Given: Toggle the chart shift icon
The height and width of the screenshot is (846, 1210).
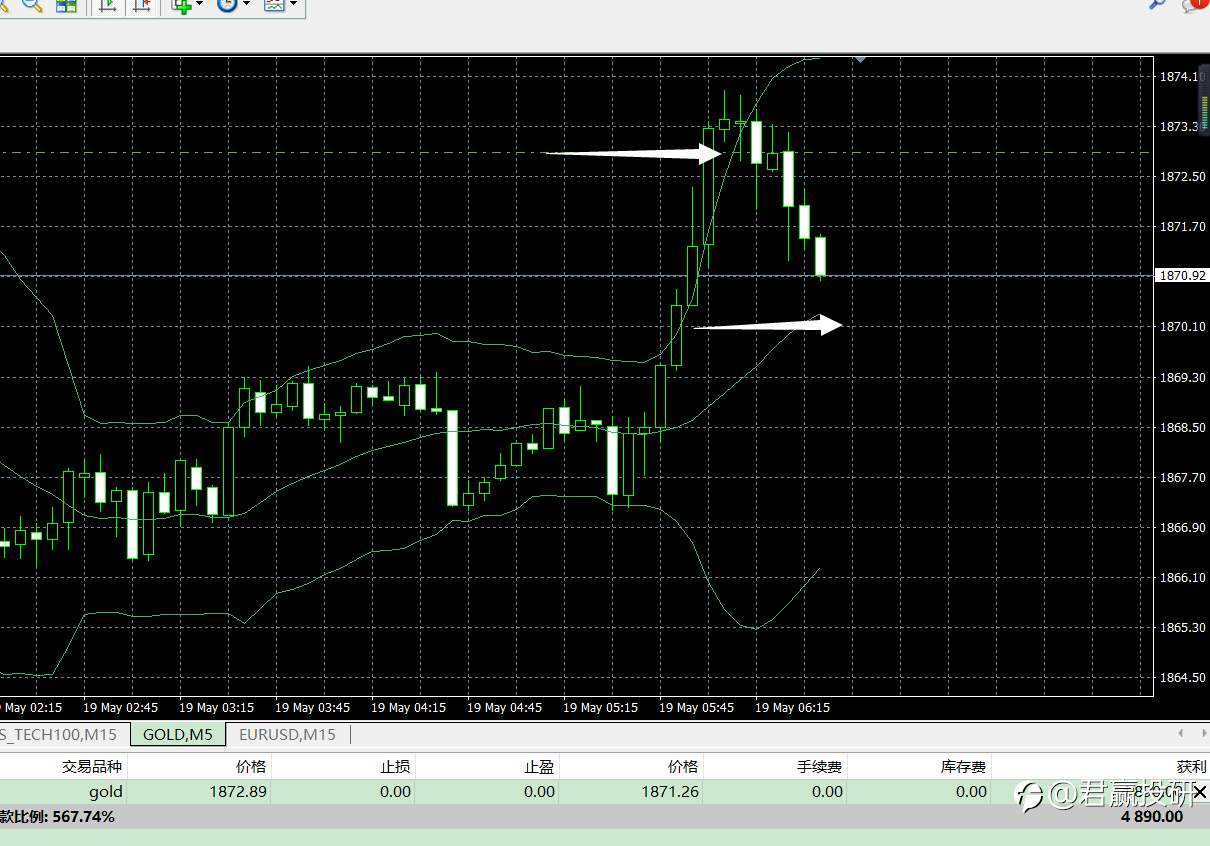Looking at the screenshot, I should (141, 4).
